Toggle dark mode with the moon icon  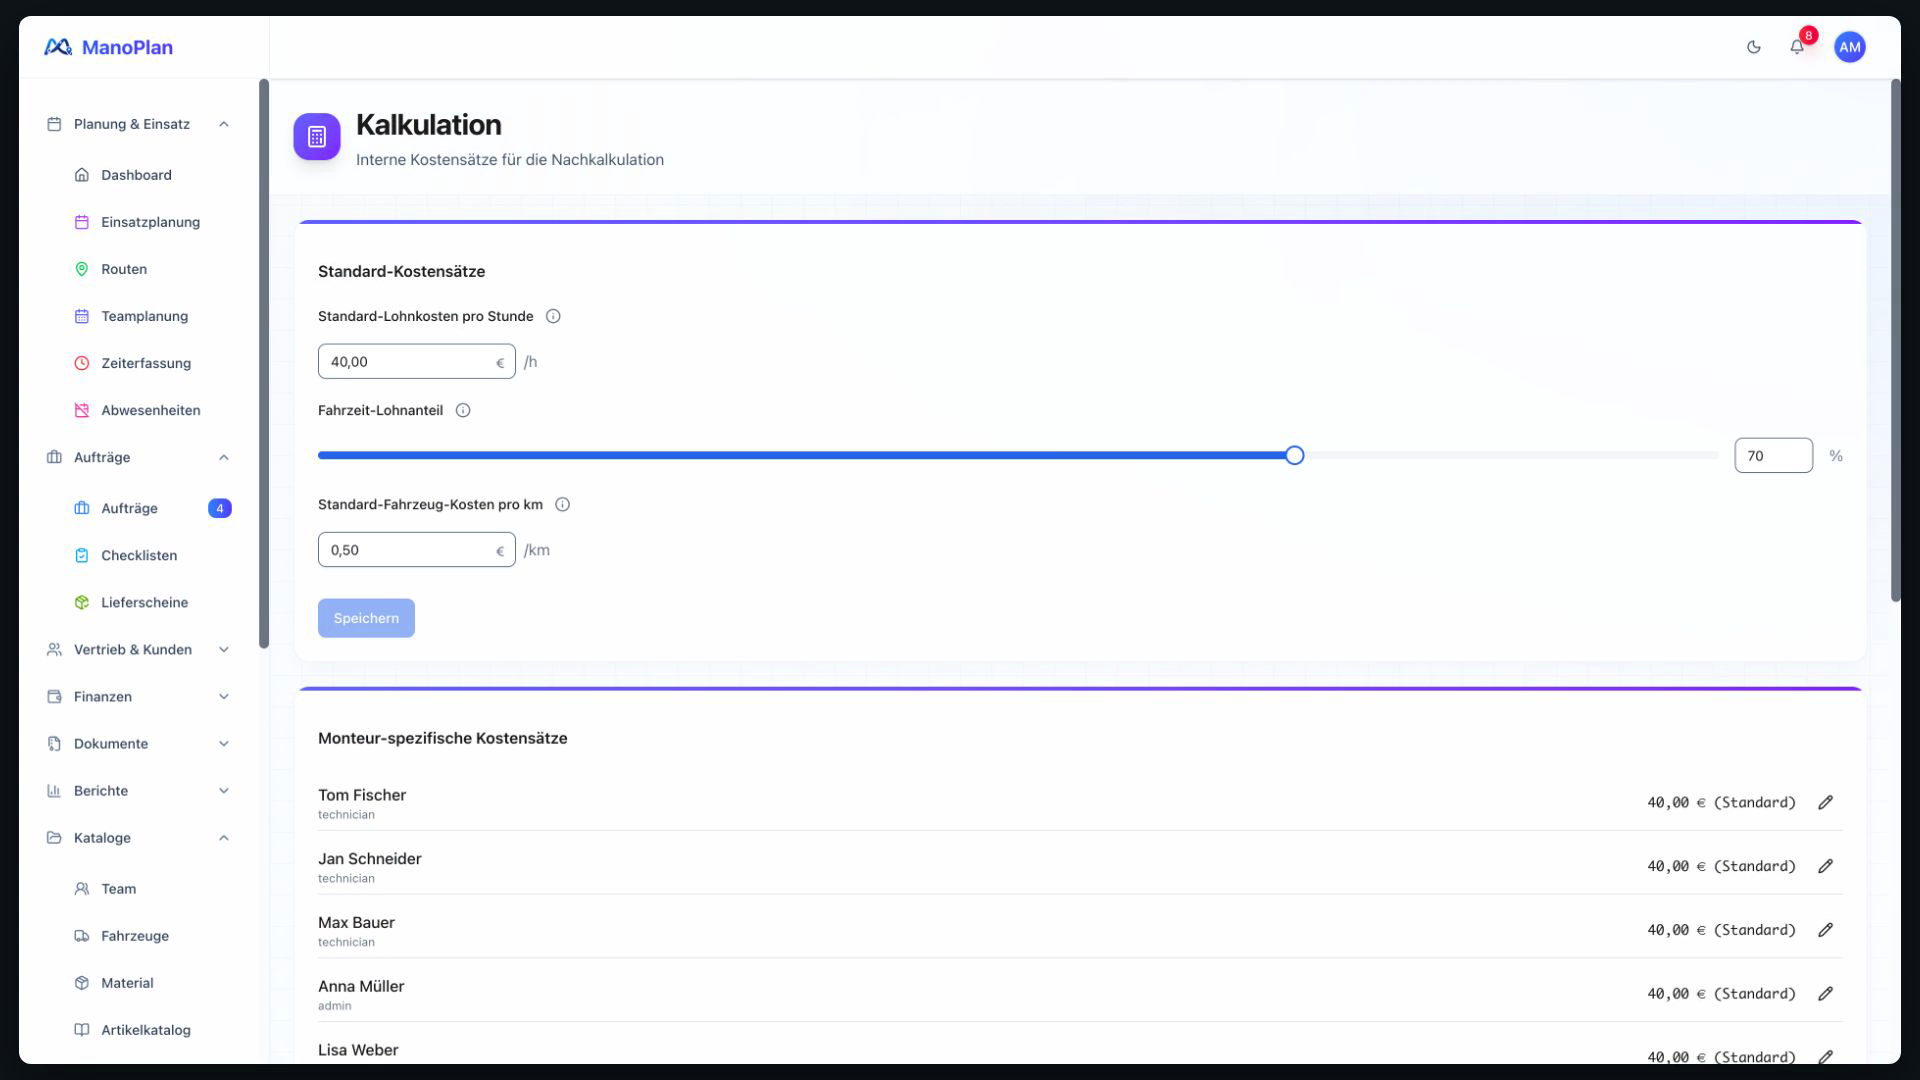pyautogui.click(x=1753, y=47)
